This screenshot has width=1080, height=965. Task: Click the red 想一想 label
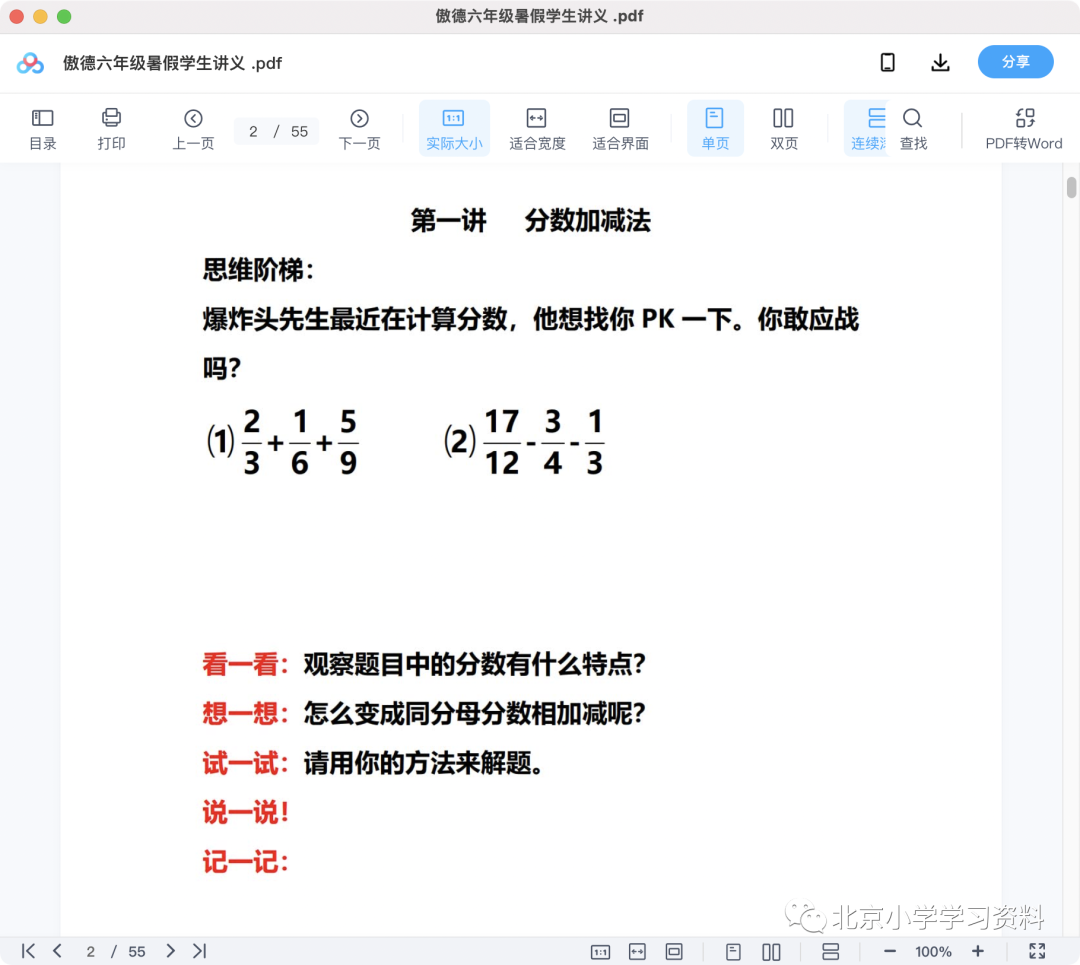[245, 714]
